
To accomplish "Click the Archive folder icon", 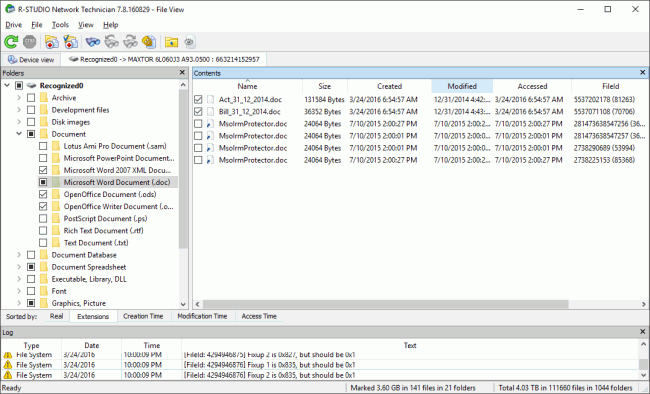I will tap(44, 98).
